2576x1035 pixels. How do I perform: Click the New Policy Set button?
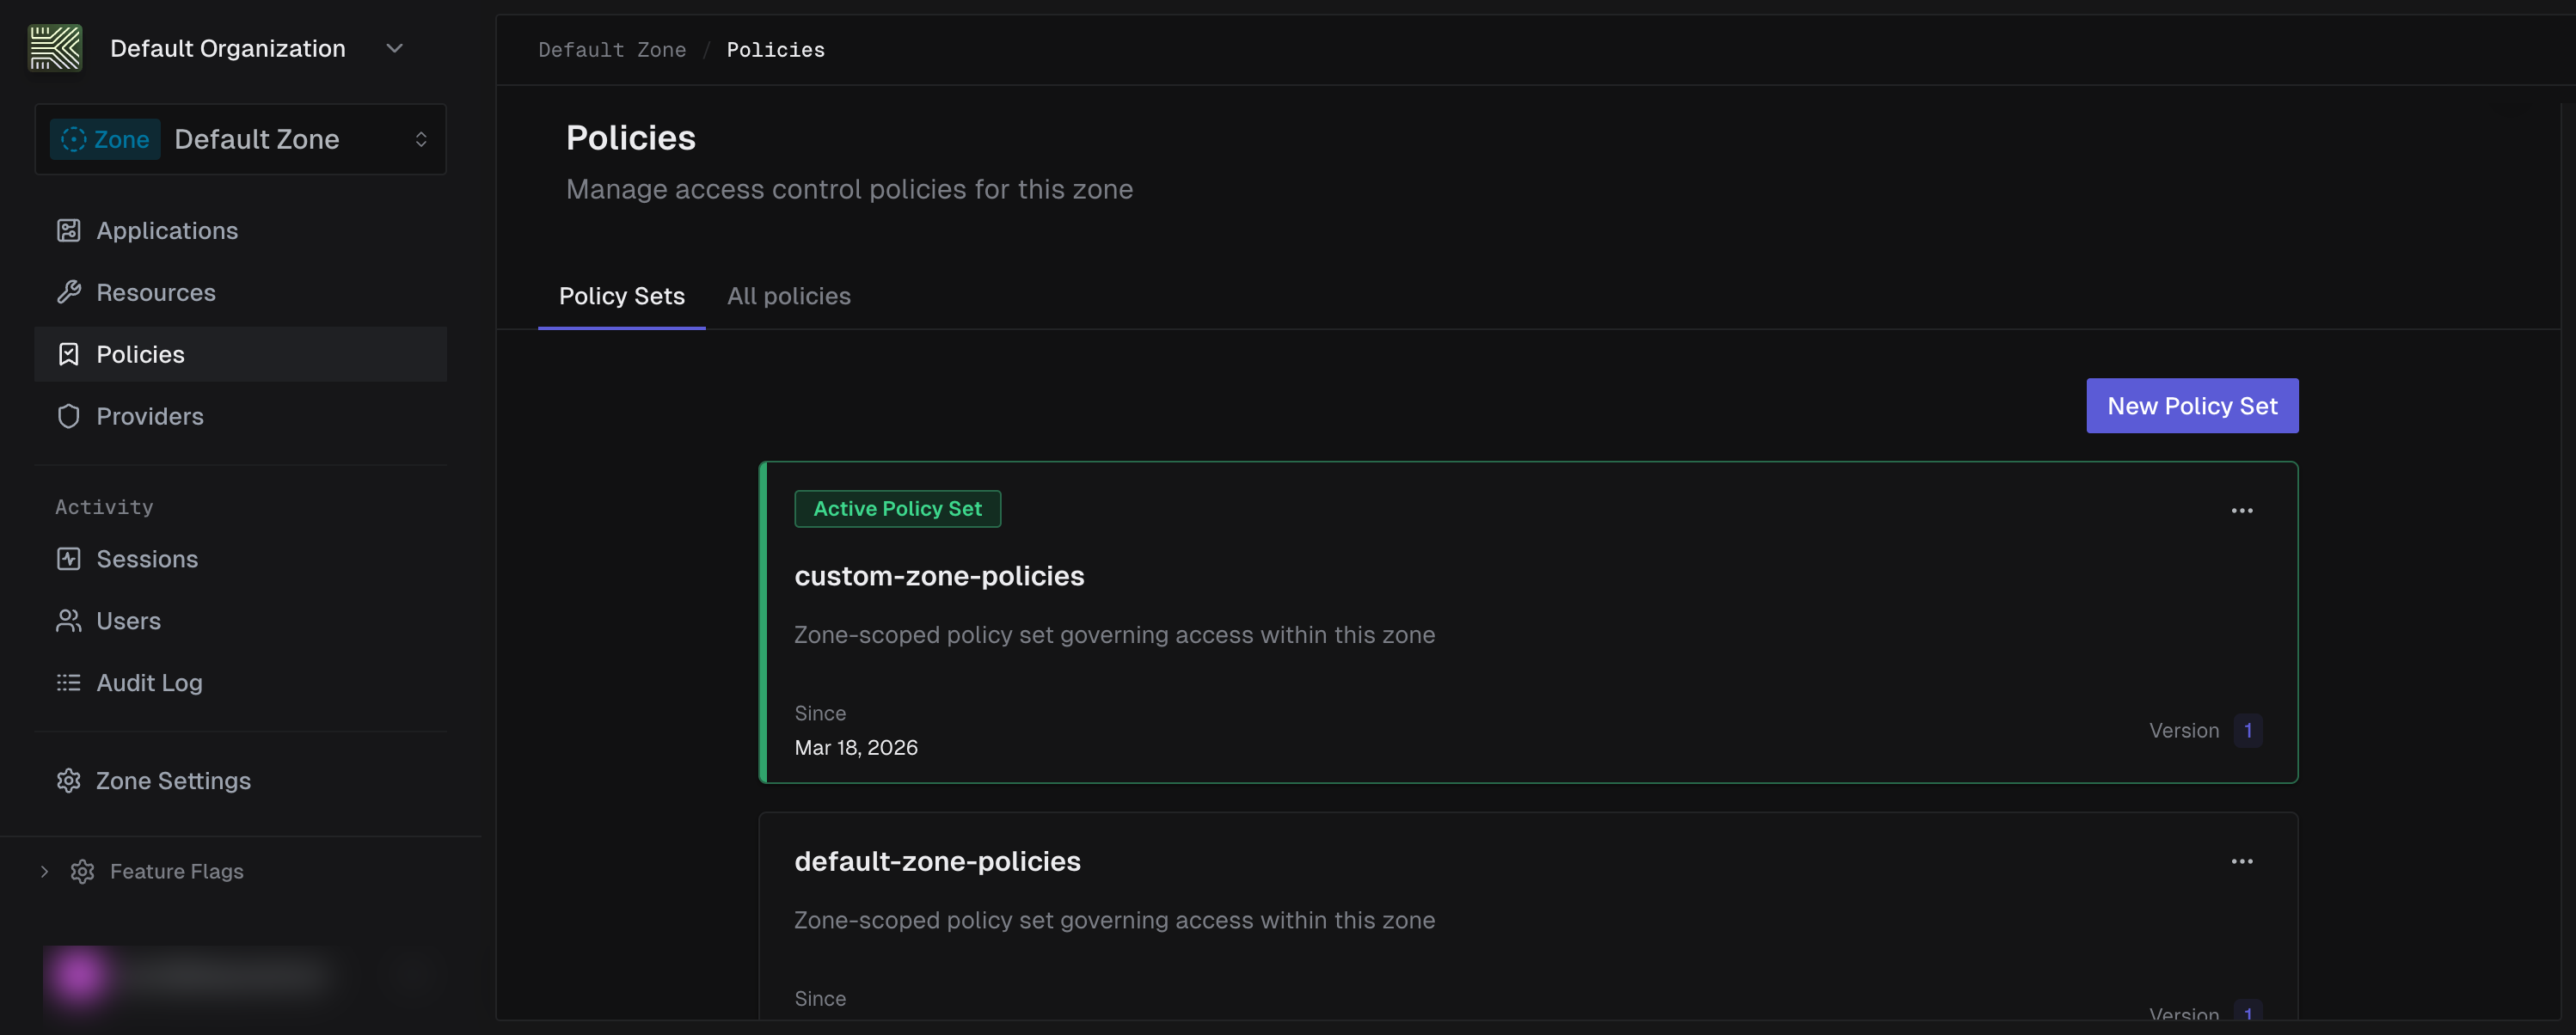pyautogui.click(x=2192, y=406)
